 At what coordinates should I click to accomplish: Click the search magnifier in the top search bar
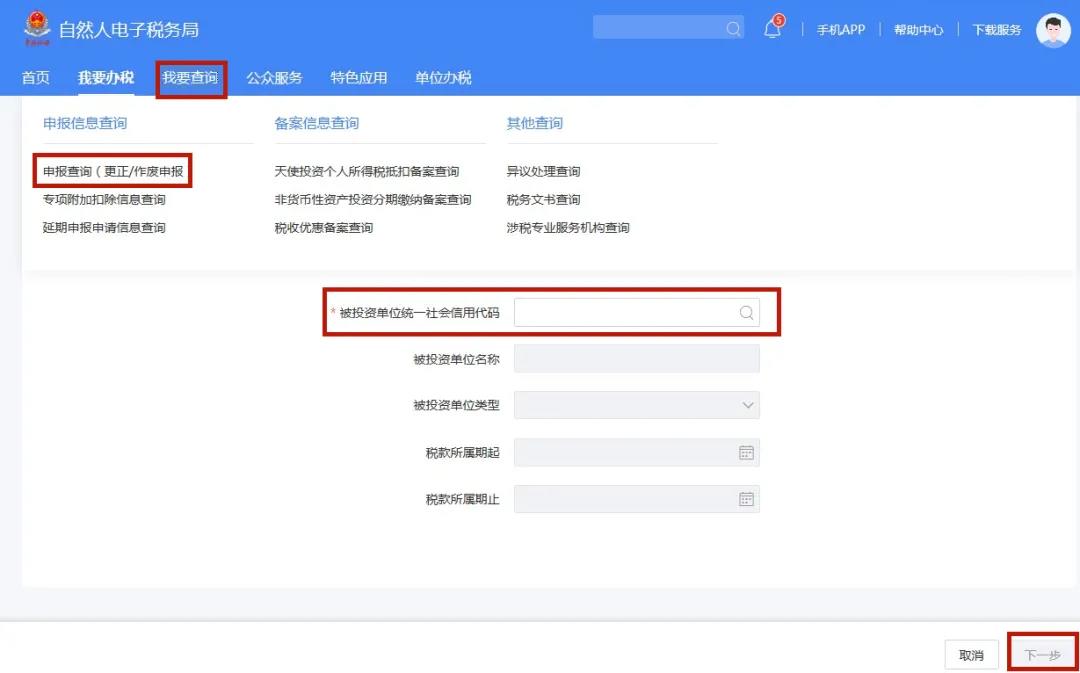pos(733,27)
